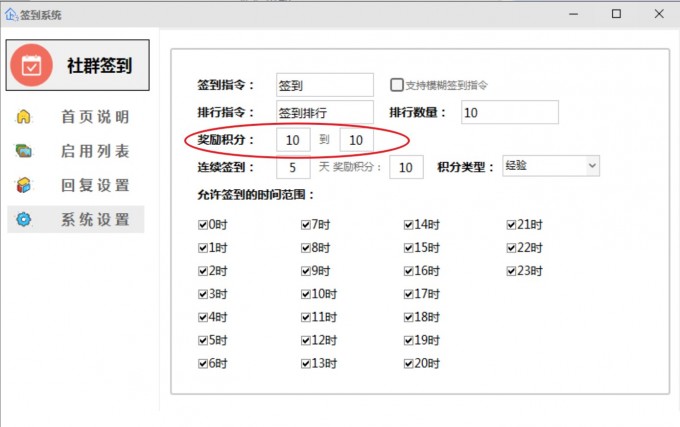Uncheck the 14时 checkbox
This screenshot has height=427, width=680.
[x=408, y=225]
